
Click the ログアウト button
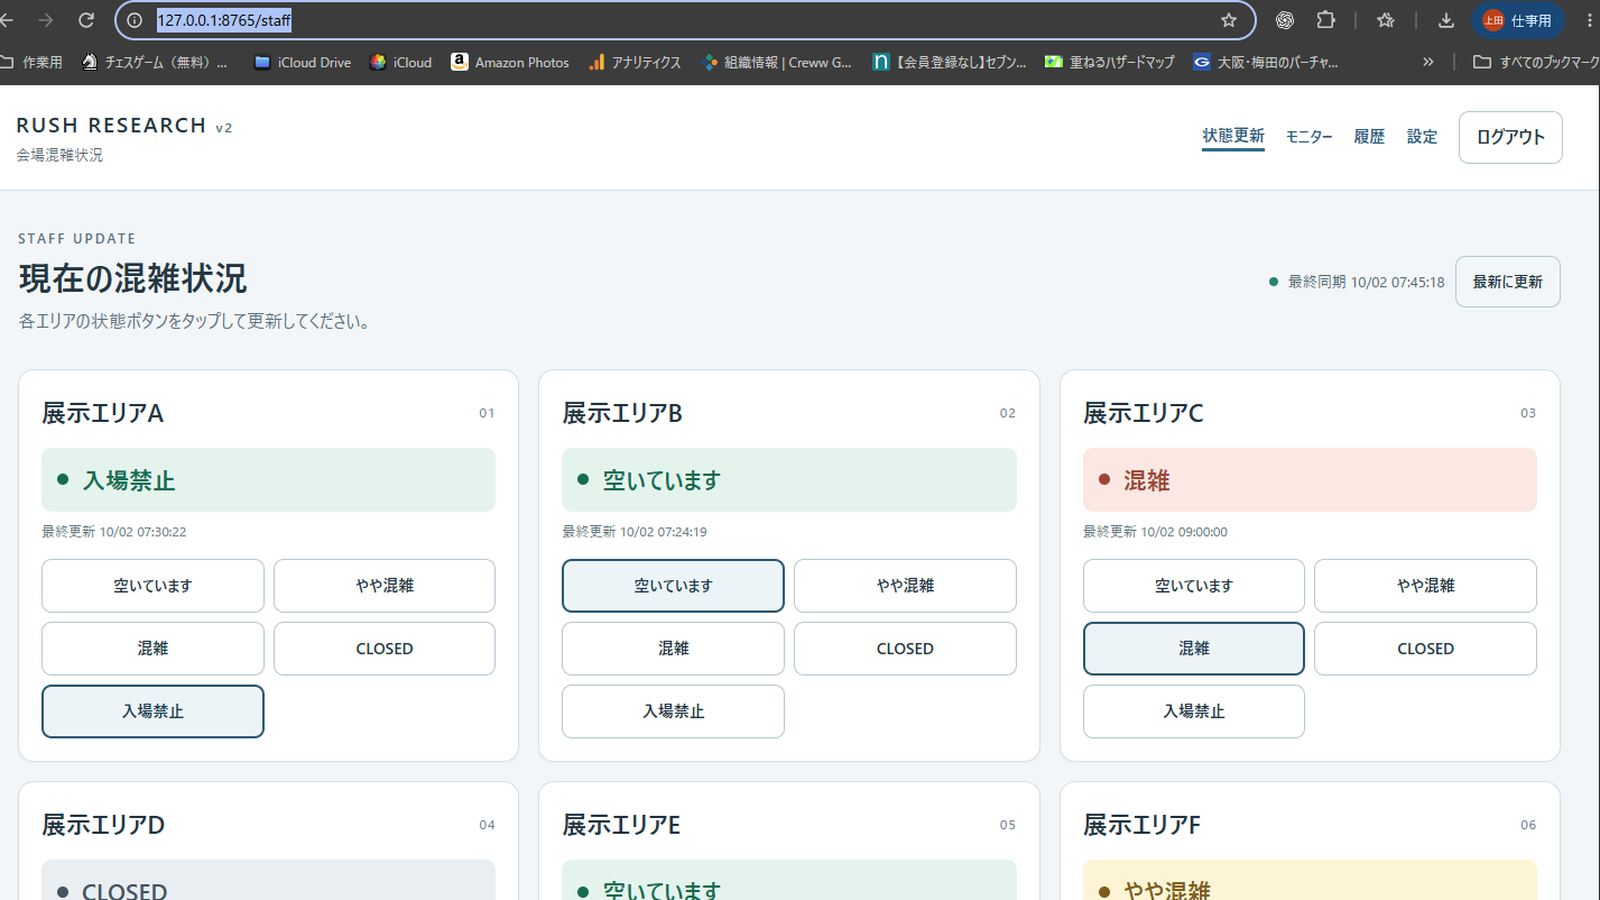pos(1510,137)
